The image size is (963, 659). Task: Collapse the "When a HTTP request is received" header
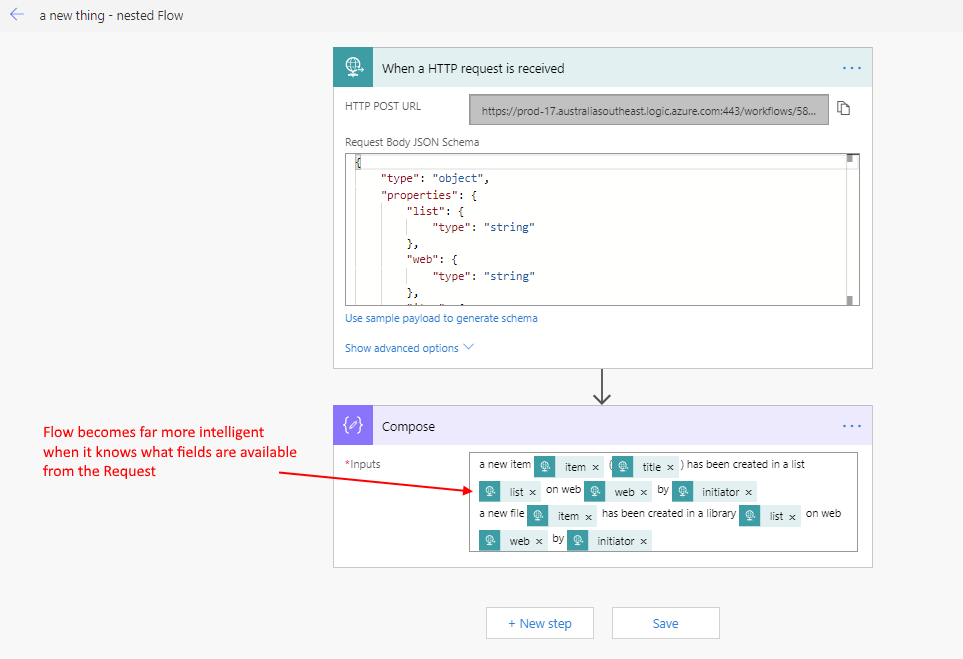click(600, 68)
